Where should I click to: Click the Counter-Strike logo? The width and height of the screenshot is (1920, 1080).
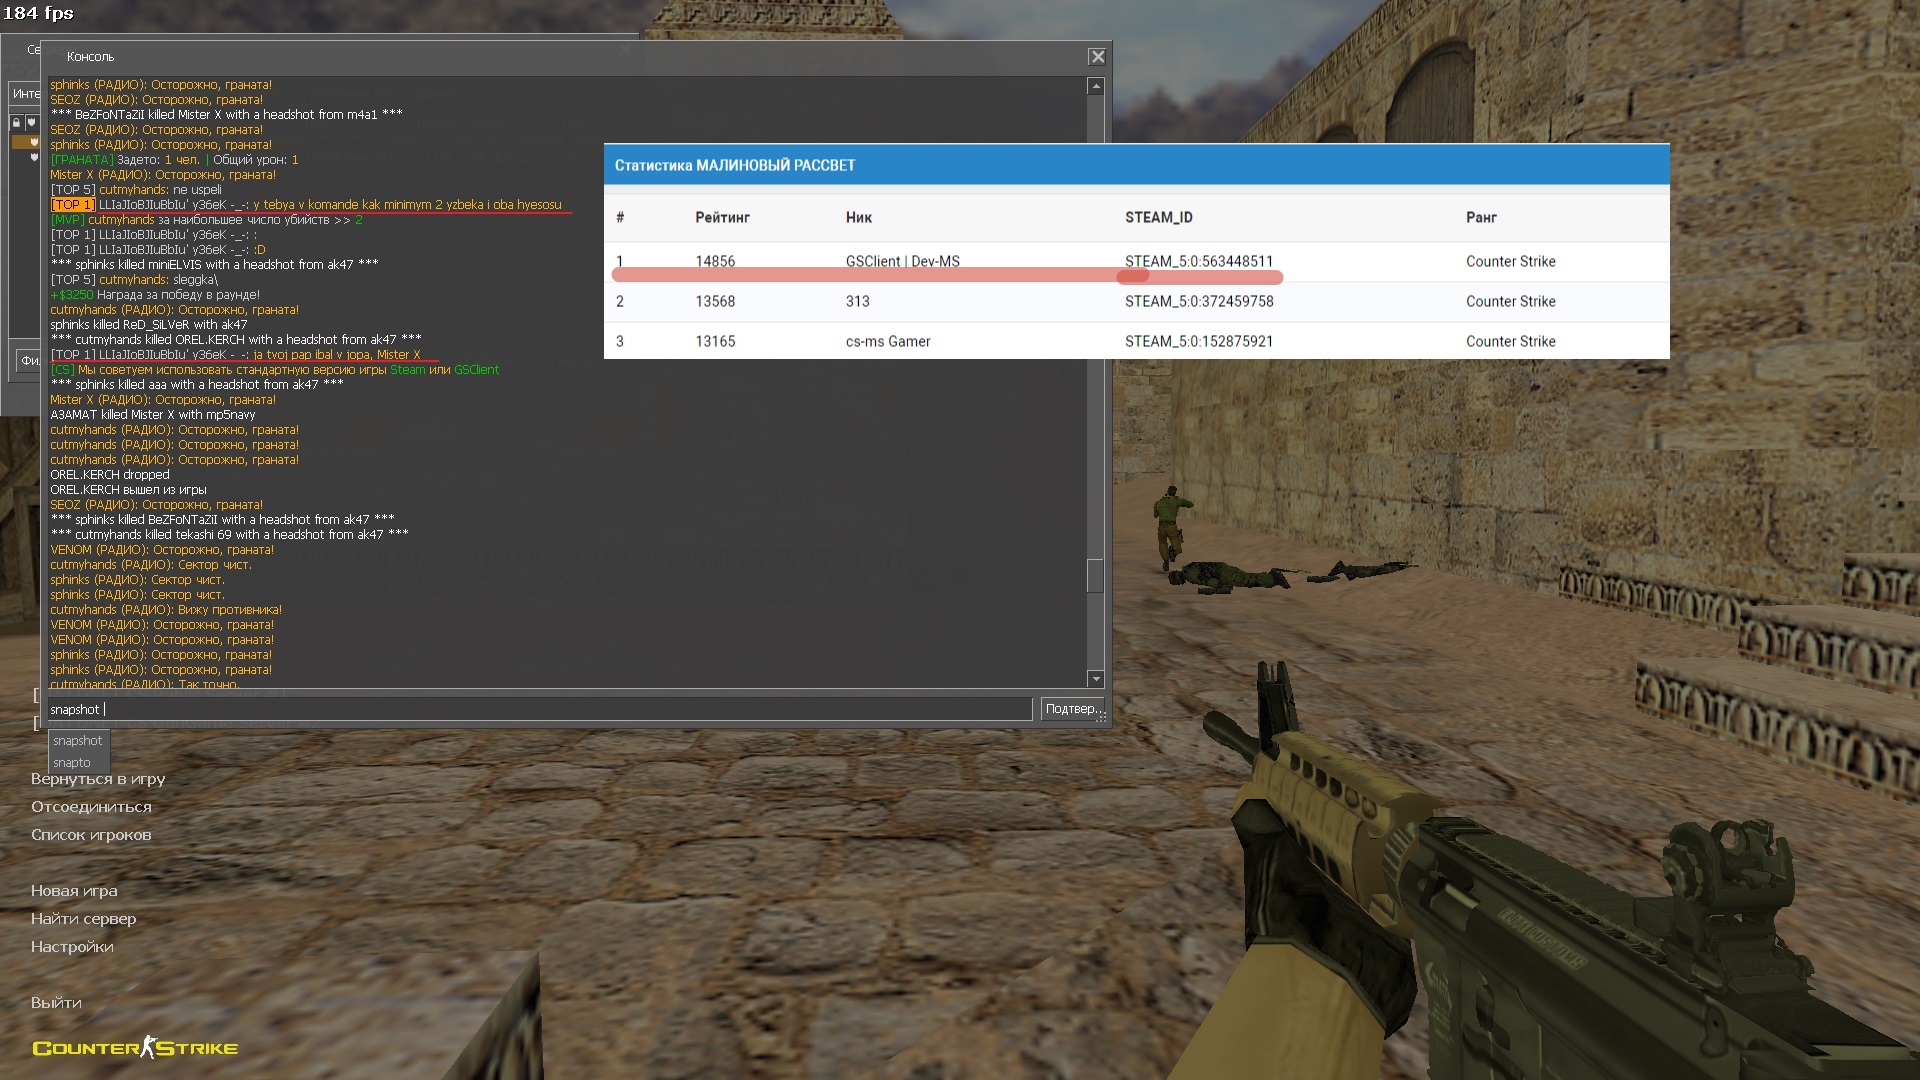tap(135, 1048)
